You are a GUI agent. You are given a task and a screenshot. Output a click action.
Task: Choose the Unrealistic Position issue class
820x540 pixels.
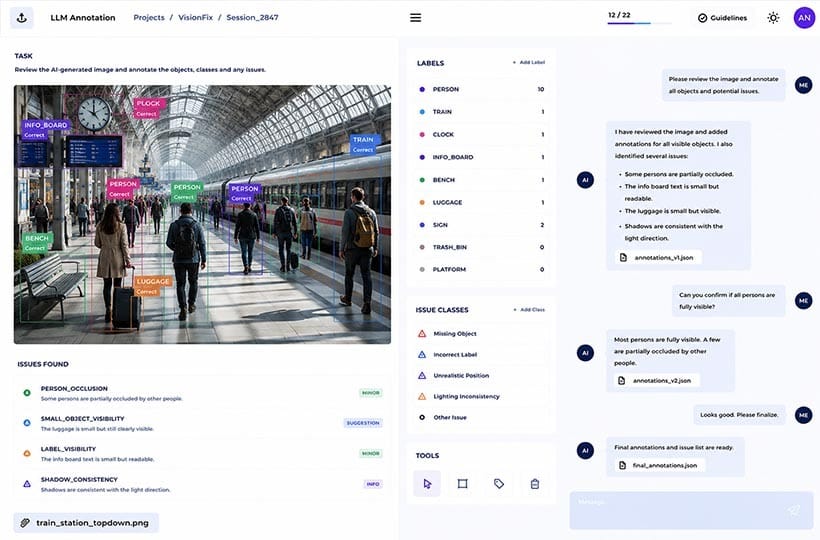coord(480,375)
